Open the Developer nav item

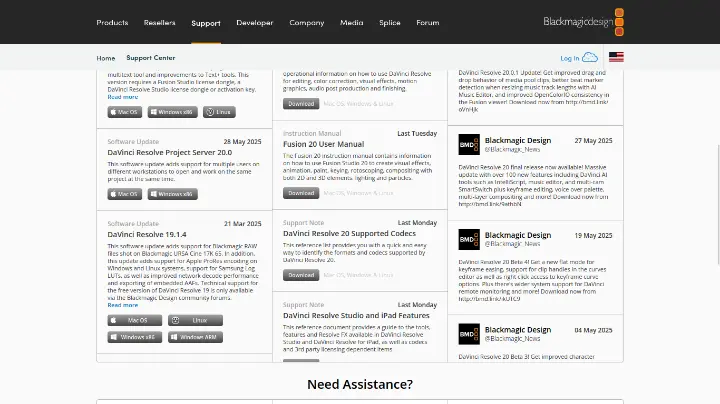click(254, 22)
